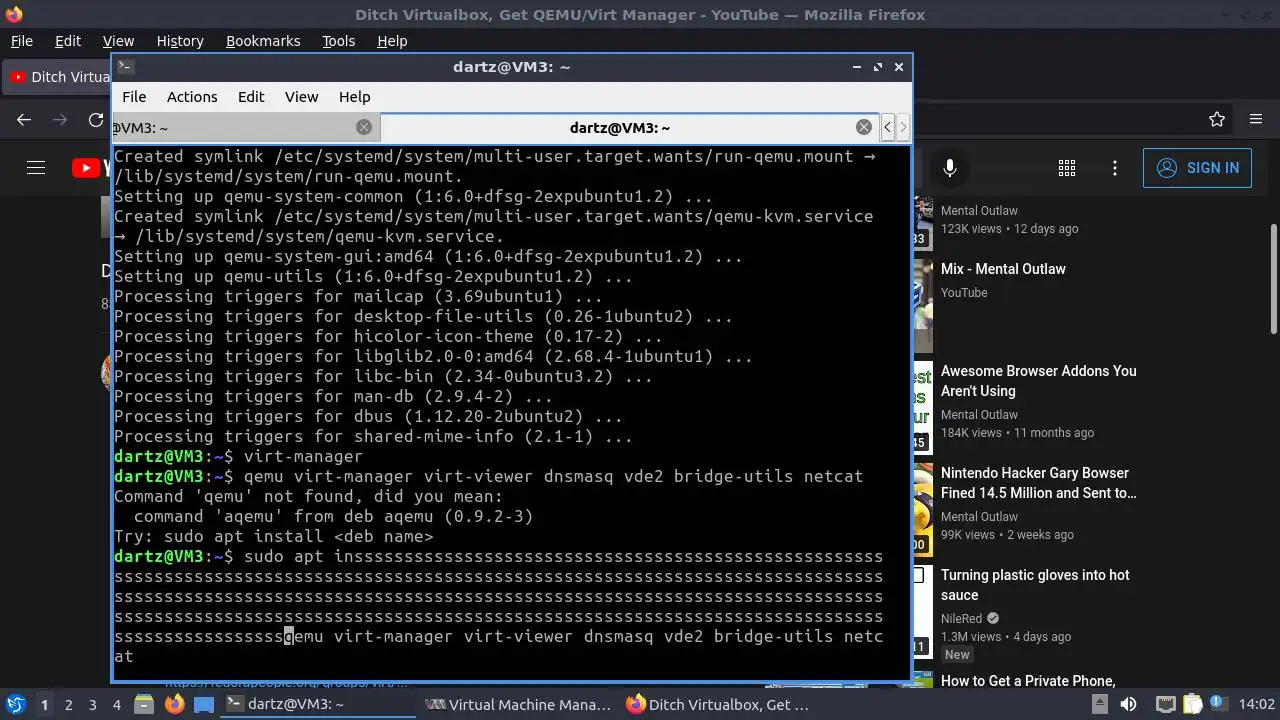Open YouTube settings three-dot menu
The width and height of the screenshot is (1280, 720).
pos(1115,168)
